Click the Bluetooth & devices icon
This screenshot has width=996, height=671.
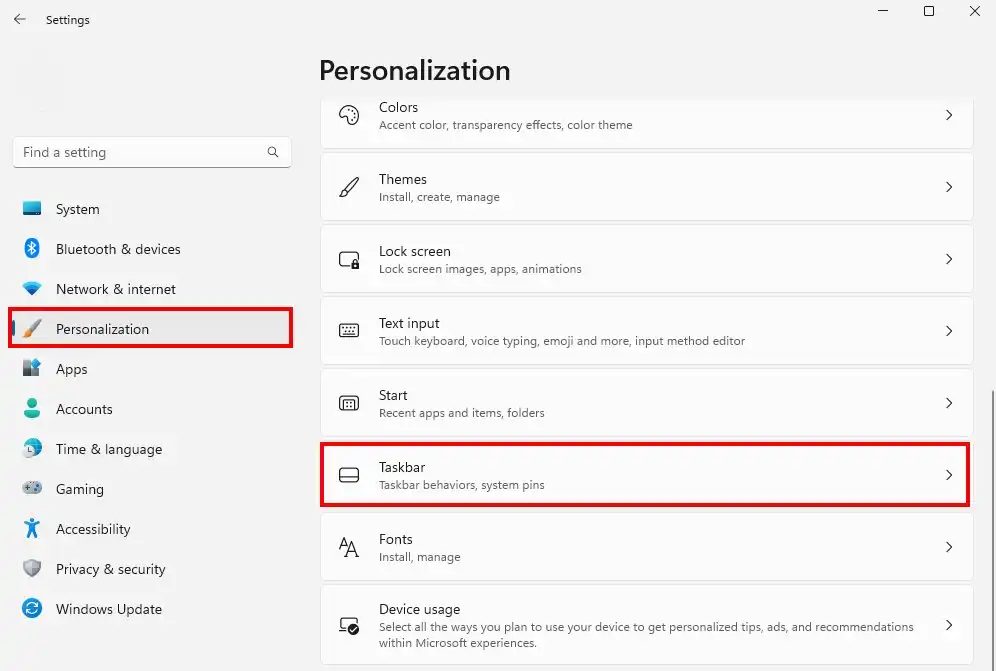click(x=32, y=248)
